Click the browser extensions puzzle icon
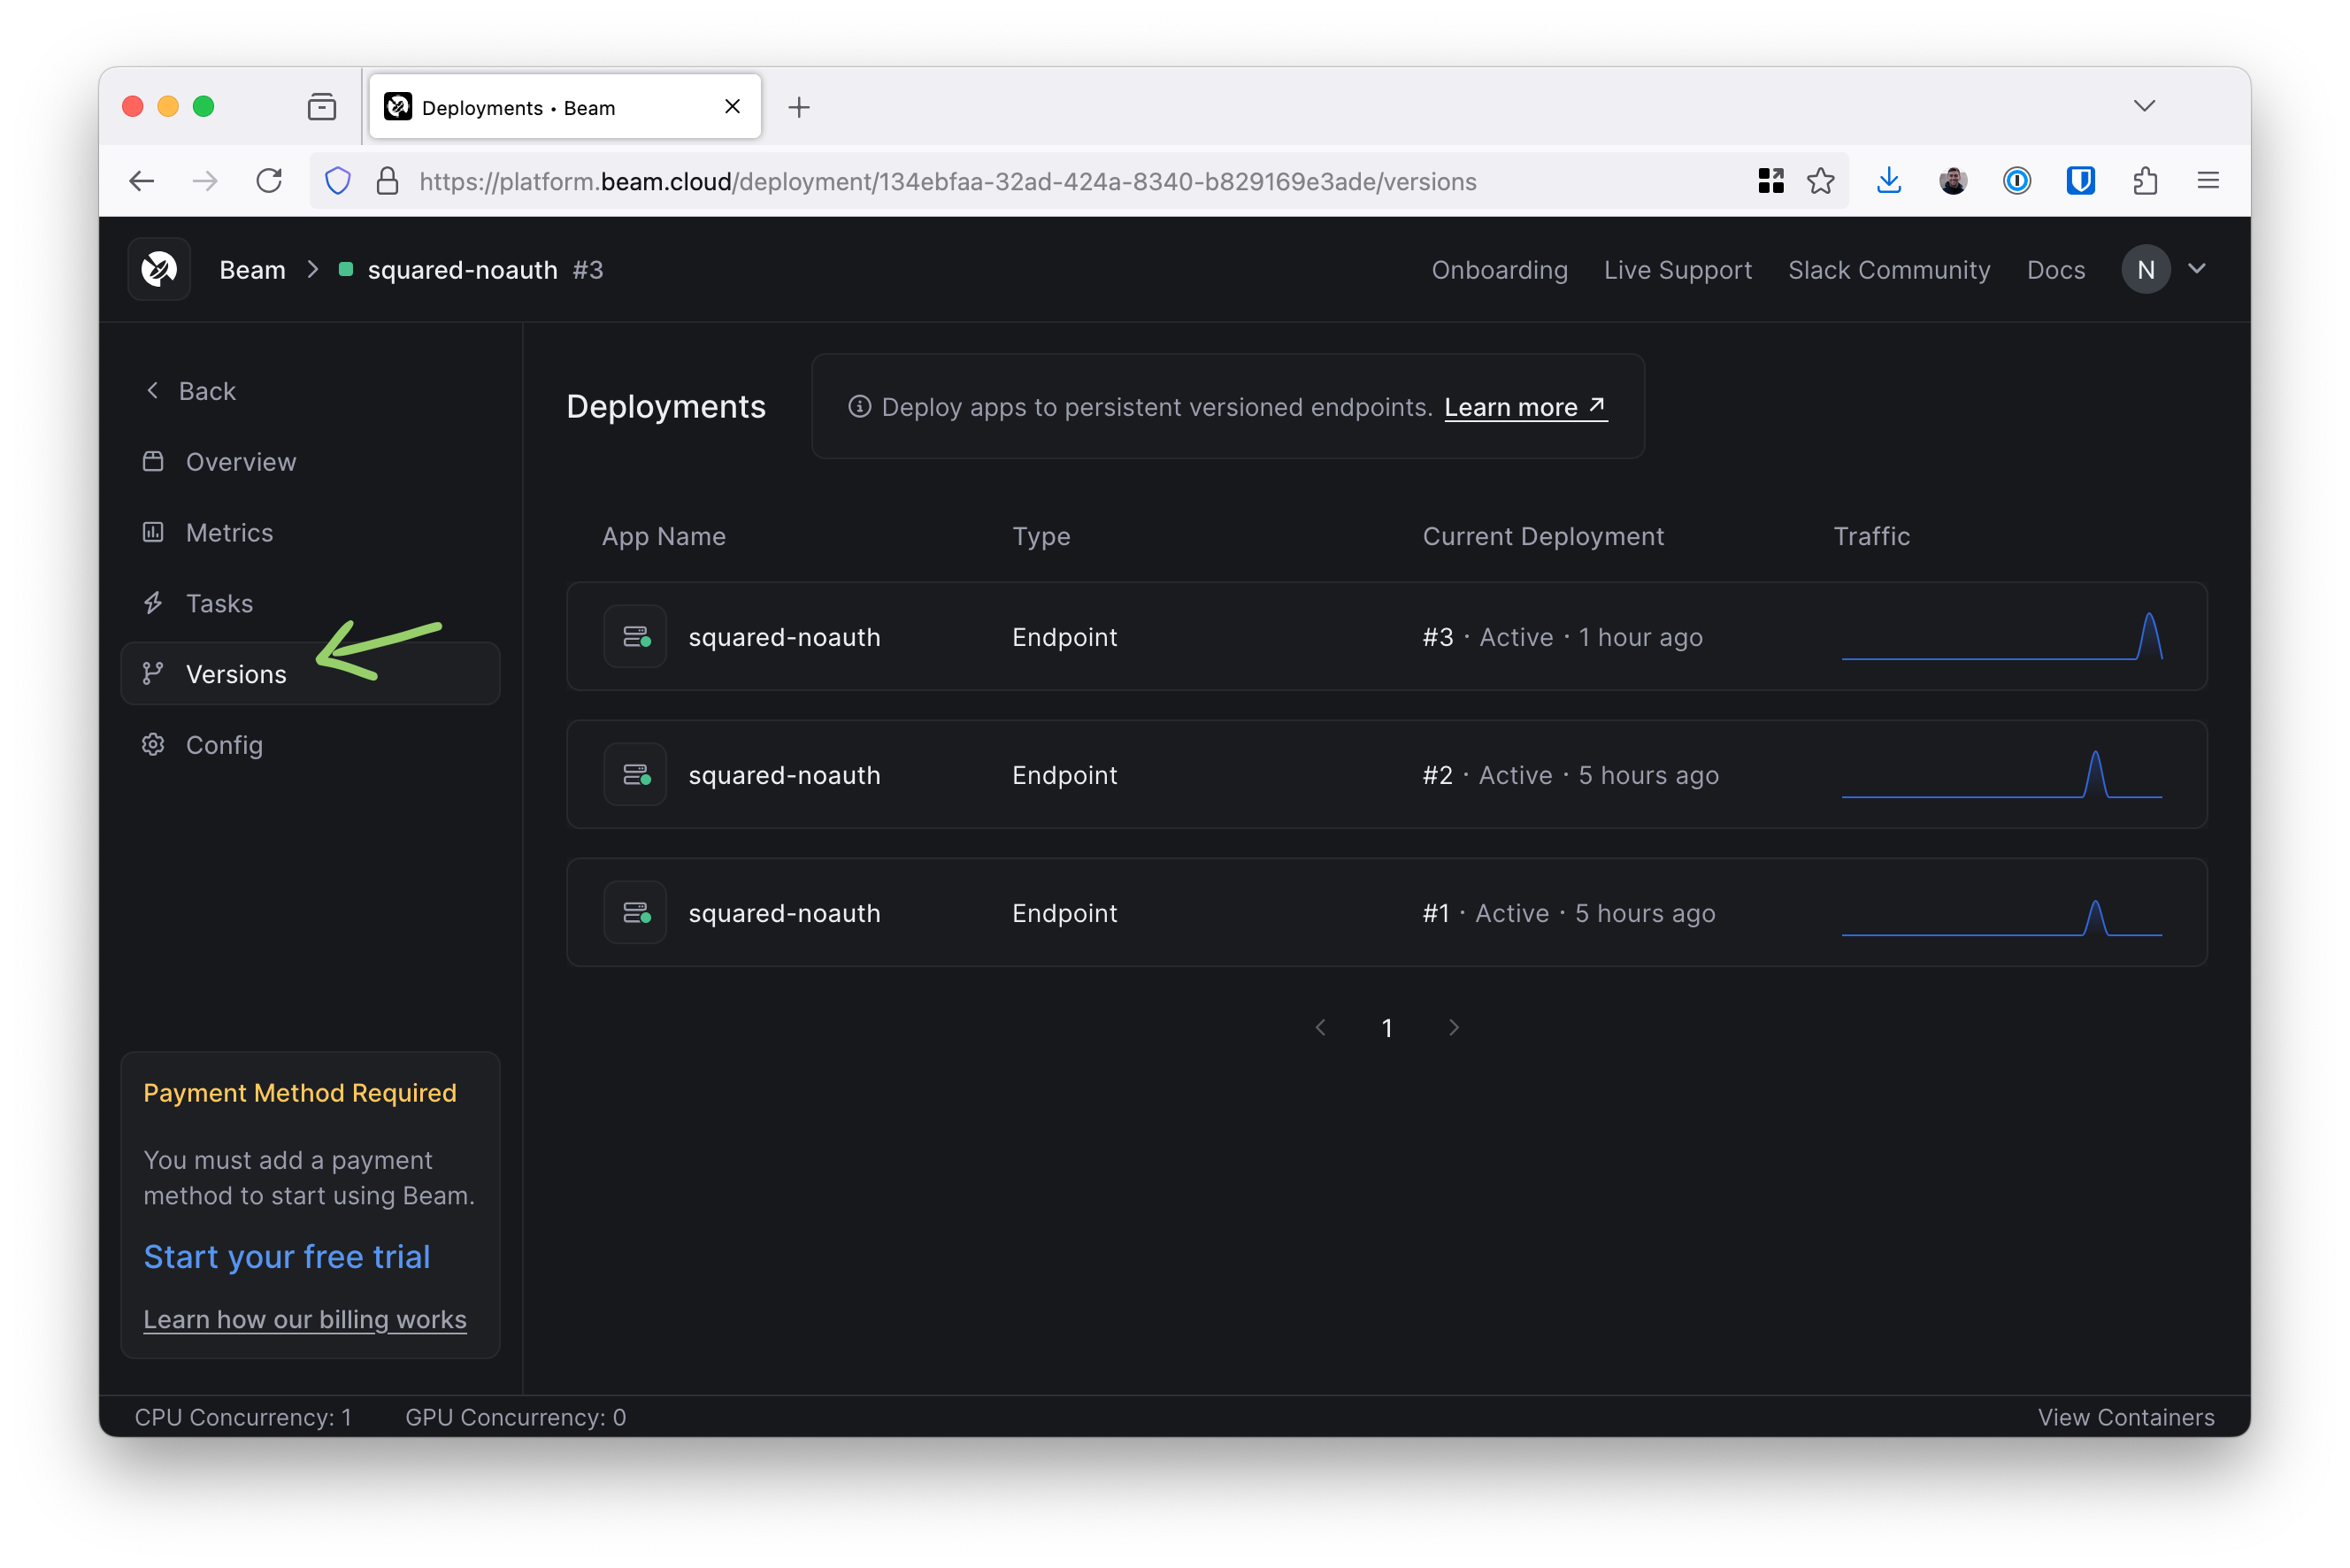The image size is (2350, 1568). (2144, 181)
